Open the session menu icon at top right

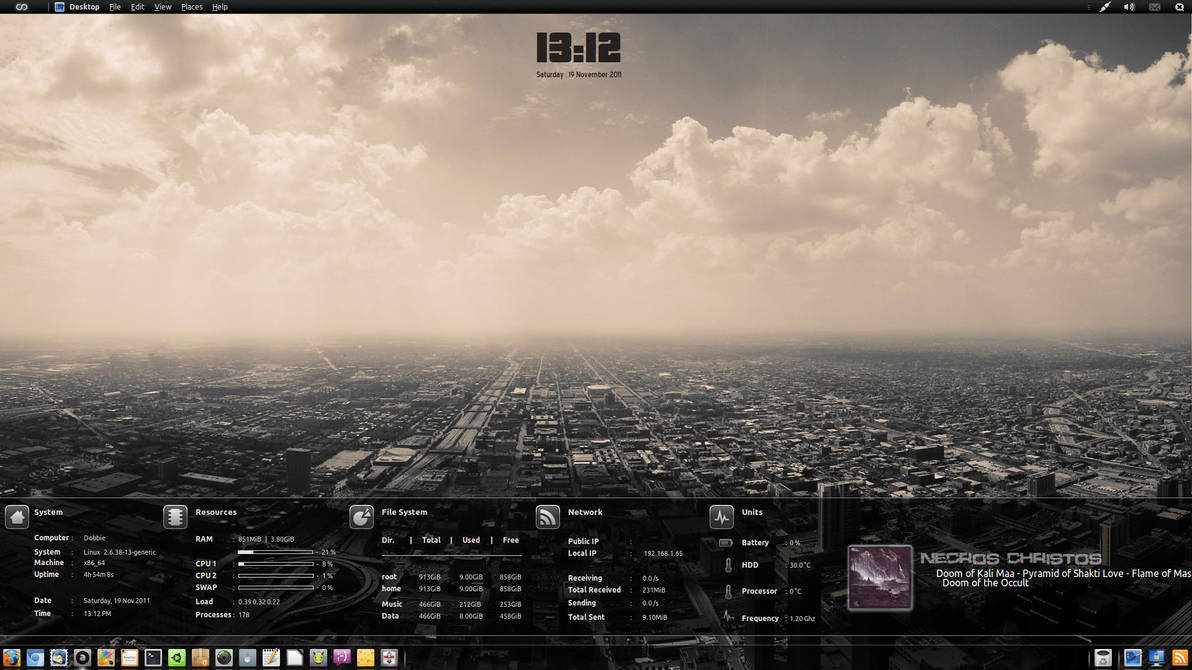pyautogui.click(x=1180, y=7)
